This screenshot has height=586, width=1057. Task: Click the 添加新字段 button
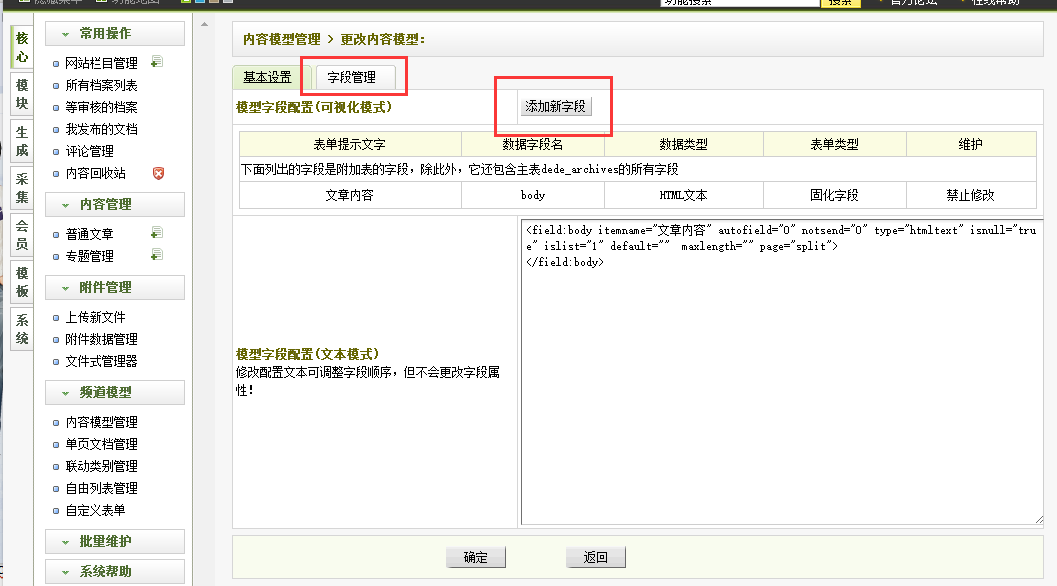[x=555, y=107]
